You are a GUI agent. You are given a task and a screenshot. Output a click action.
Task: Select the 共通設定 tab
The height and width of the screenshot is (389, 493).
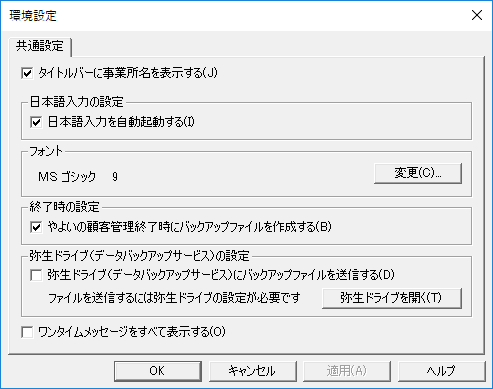40,46
